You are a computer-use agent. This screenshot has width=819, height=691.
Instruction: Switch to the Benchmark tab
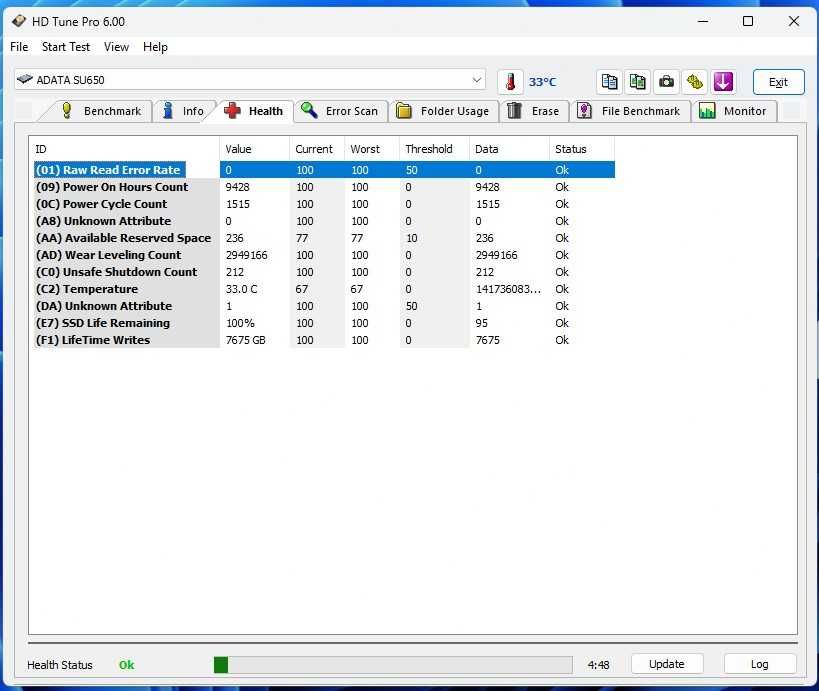click(101, 111)
